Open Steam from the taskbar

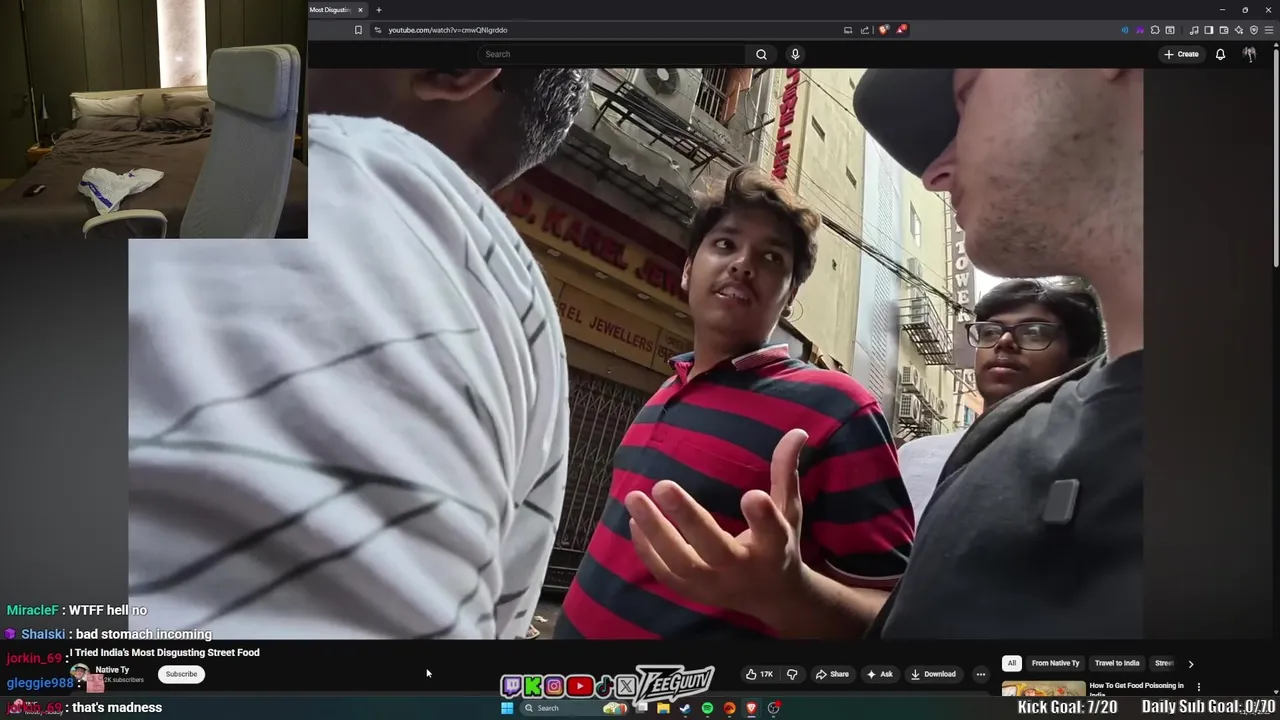685,708
